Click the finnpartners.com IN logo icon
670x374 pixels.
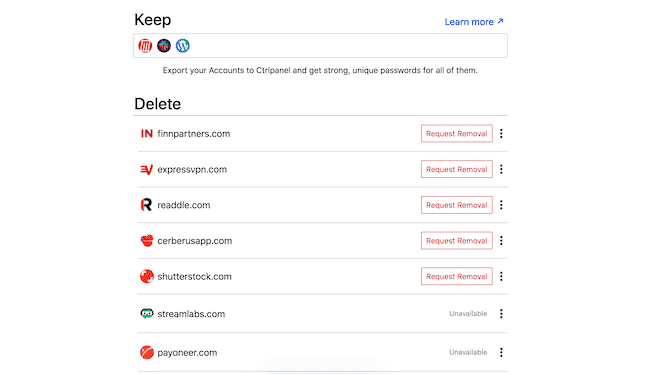147,134
